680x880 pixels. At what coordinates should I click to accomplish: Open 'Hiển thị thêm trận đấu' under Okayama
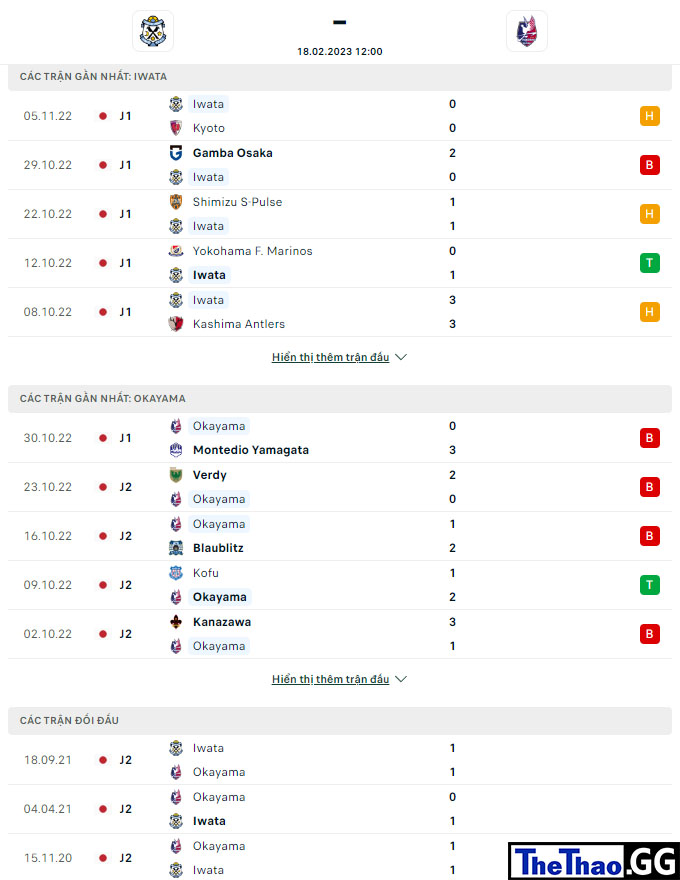tap(330, 680)
